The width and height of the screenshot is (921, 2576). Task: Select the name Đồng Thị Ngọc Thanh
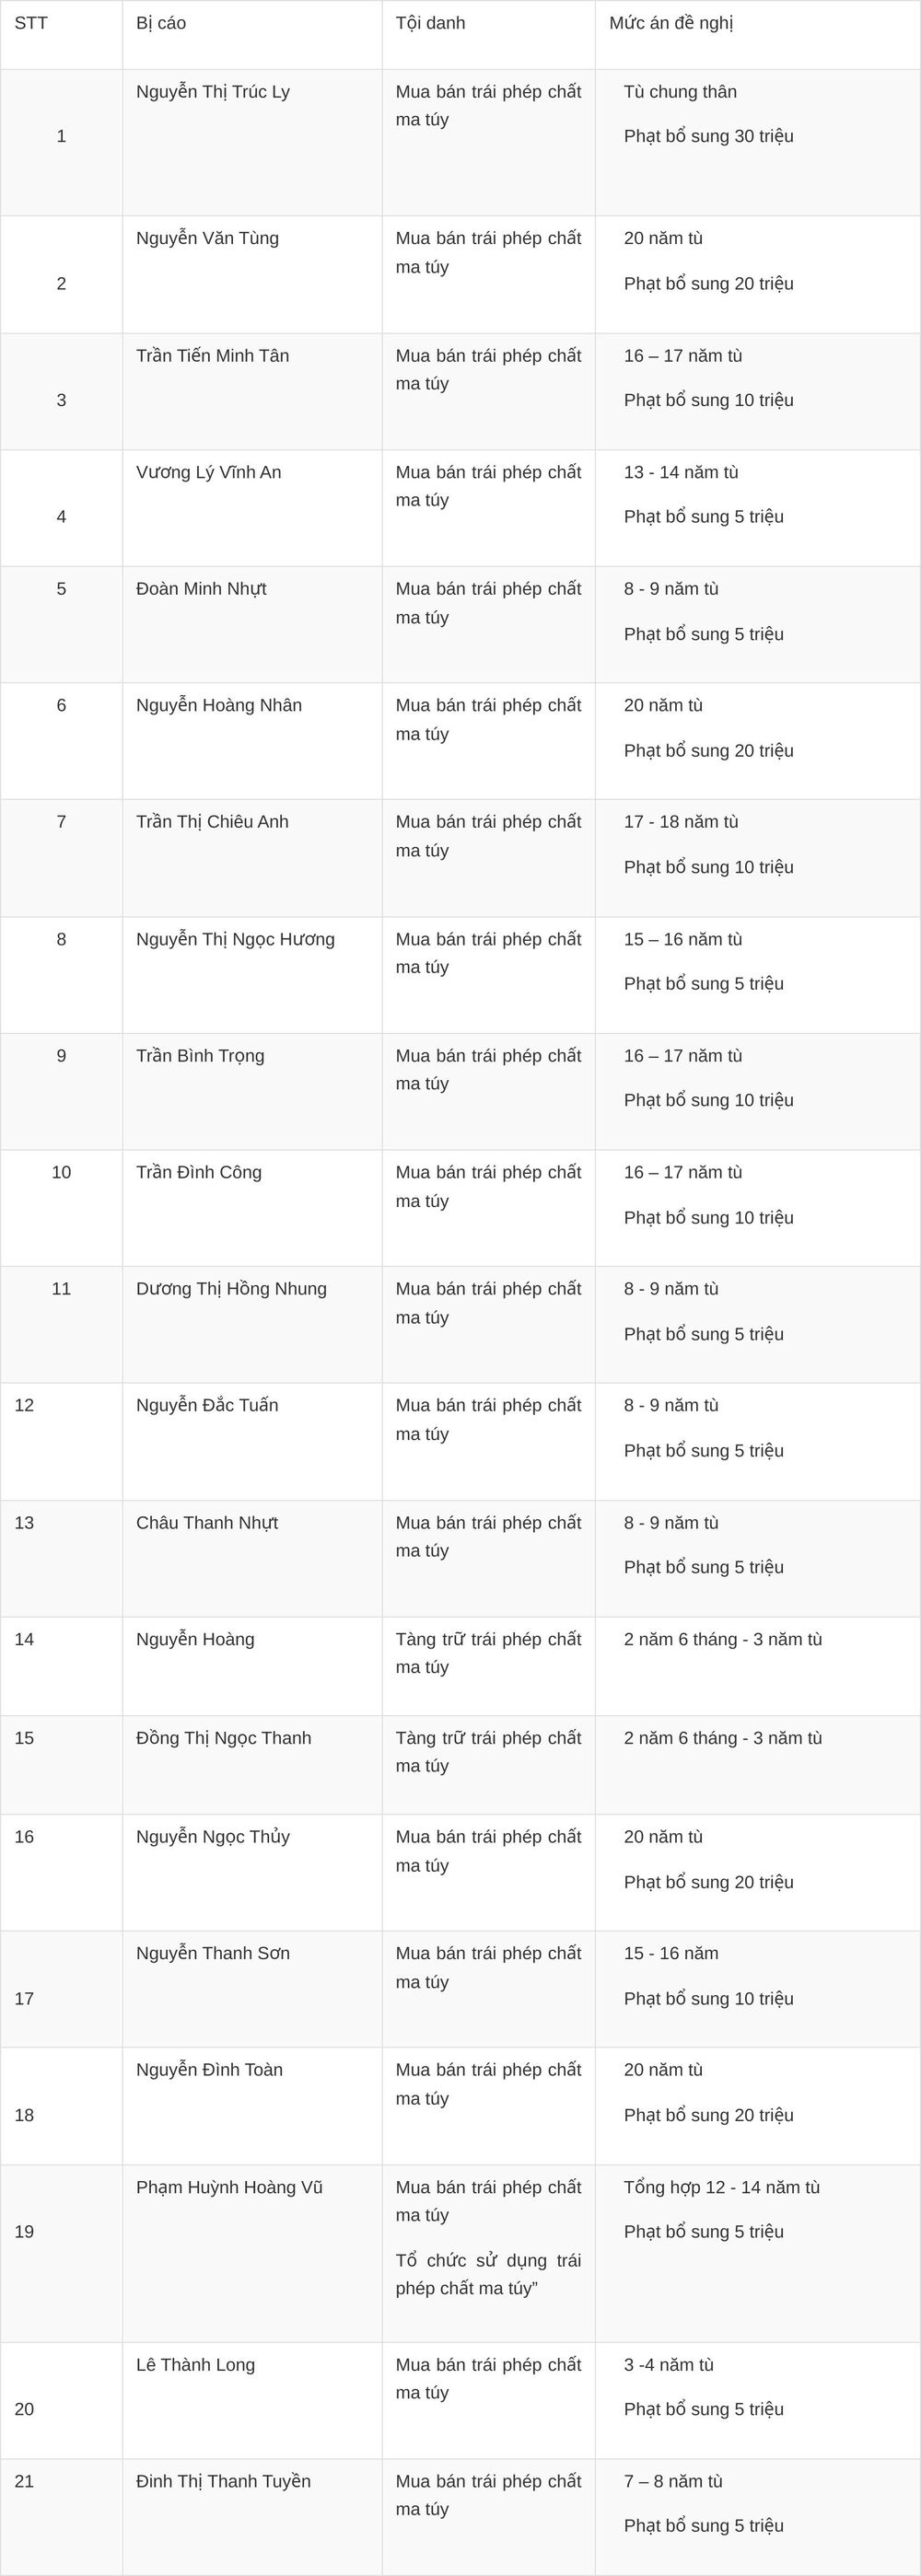(x=223, y=1738)
